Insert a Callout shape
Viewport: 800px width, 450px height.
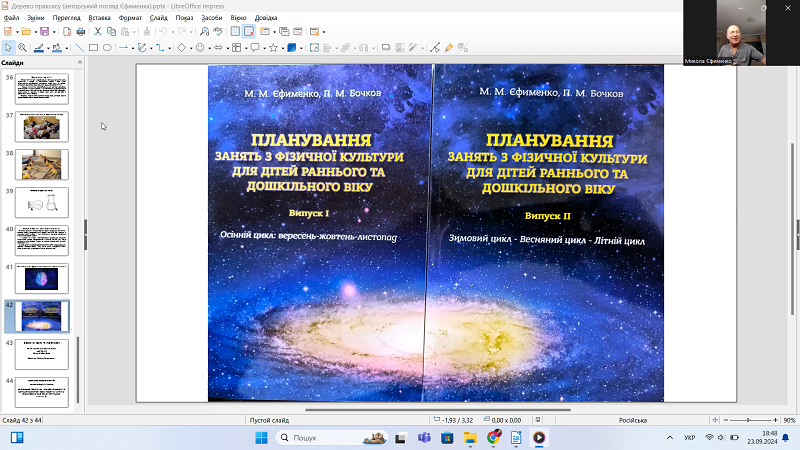[255, 47]
